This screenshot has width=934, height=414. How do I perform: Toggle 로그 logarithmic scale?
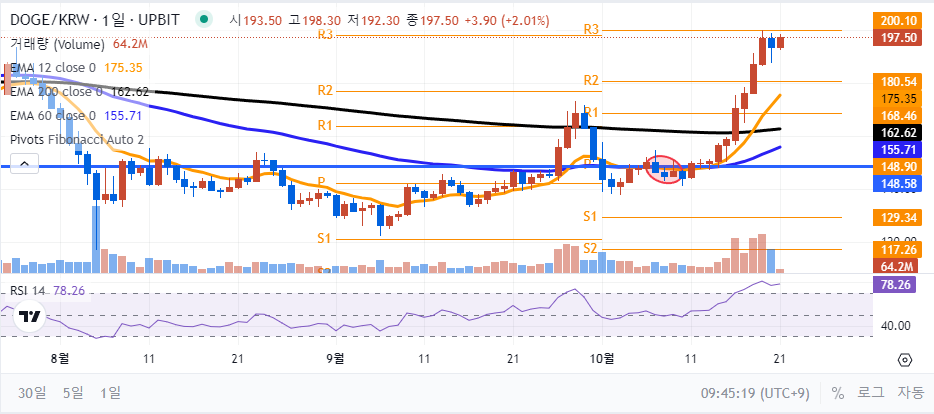[x=870, y=393]
